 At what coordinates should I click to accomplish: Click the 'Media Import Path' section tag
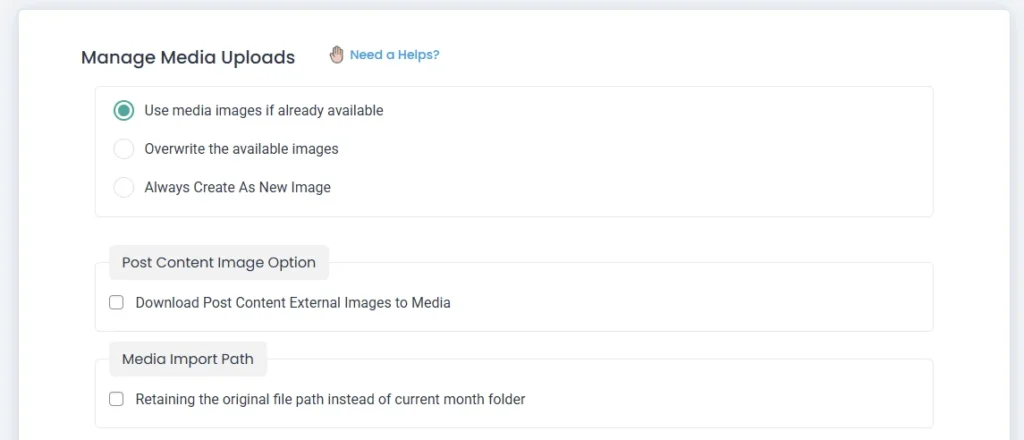[188, 359]
